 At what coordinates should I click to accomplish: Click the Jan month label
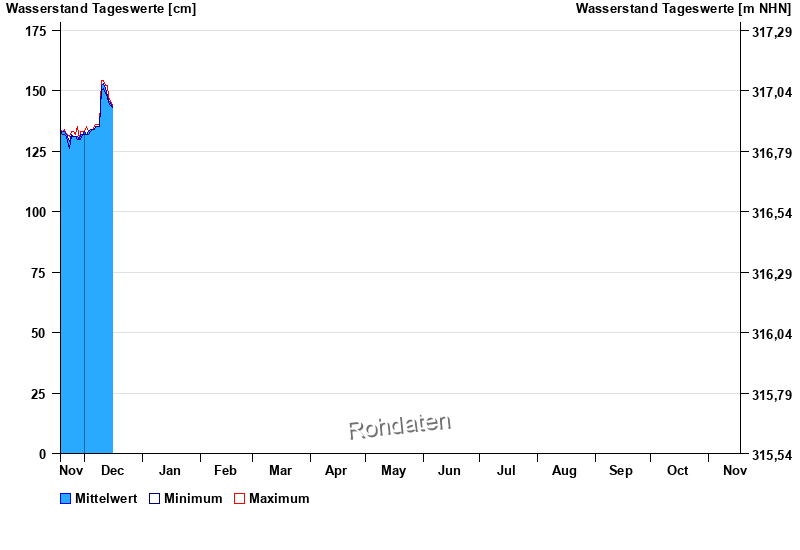(170, 470)
